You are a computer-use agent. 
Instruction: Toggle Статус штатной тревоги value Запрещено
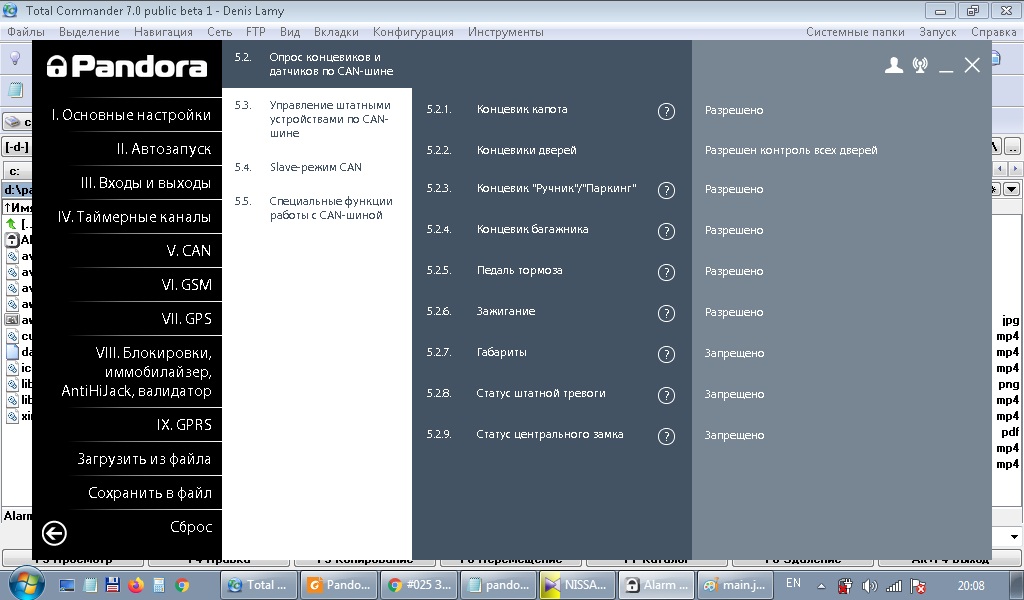(734, 394)
